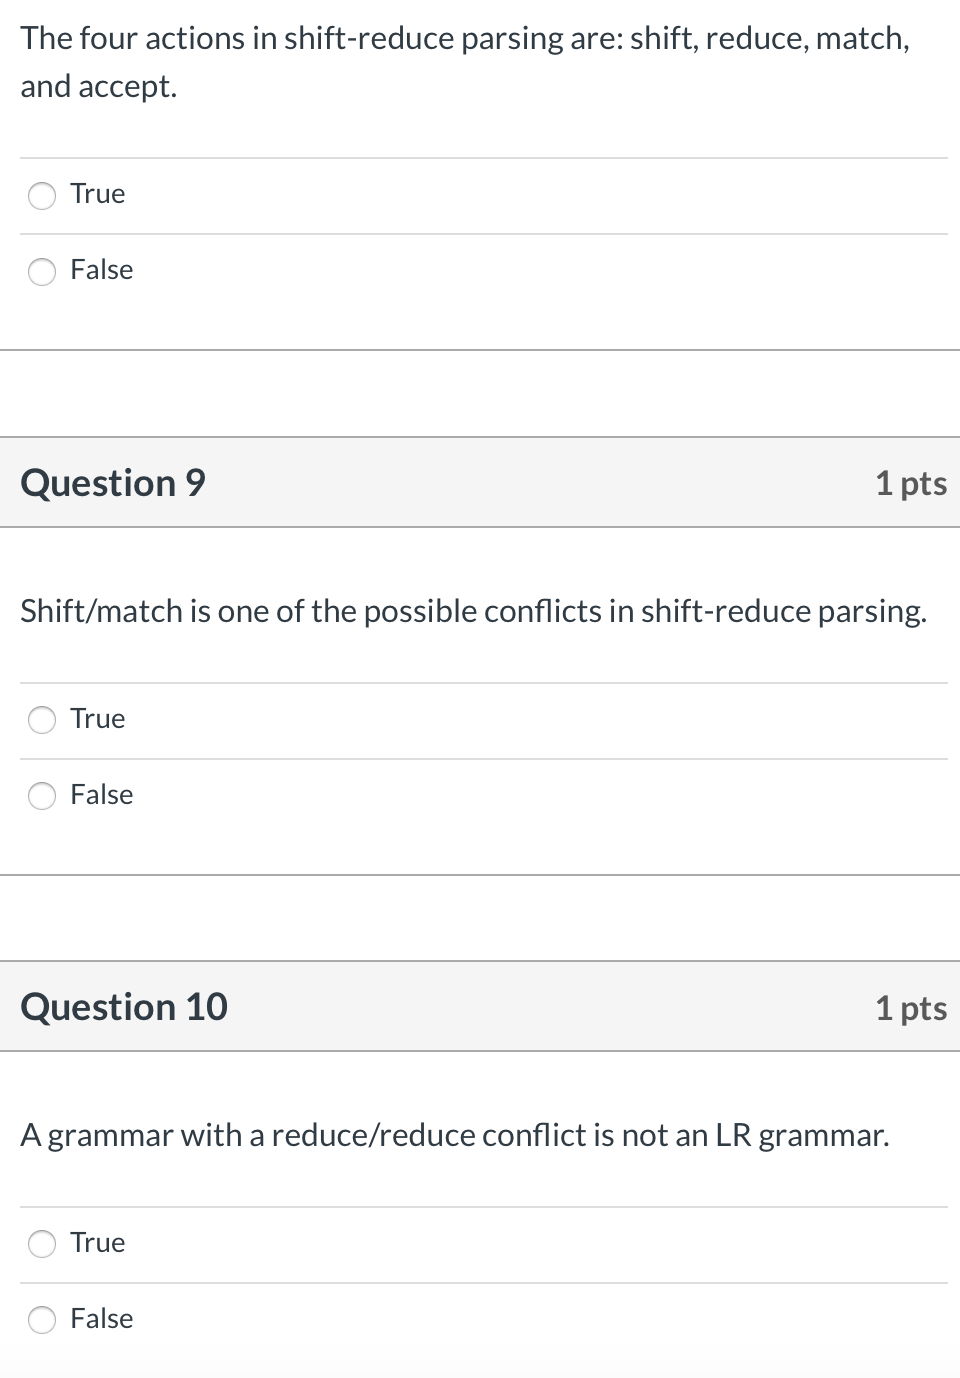This screenshot has height=1378, width=960.
Task: Click the True label in Question 10
Action: pyautogui.click(x=97, y=1243)
